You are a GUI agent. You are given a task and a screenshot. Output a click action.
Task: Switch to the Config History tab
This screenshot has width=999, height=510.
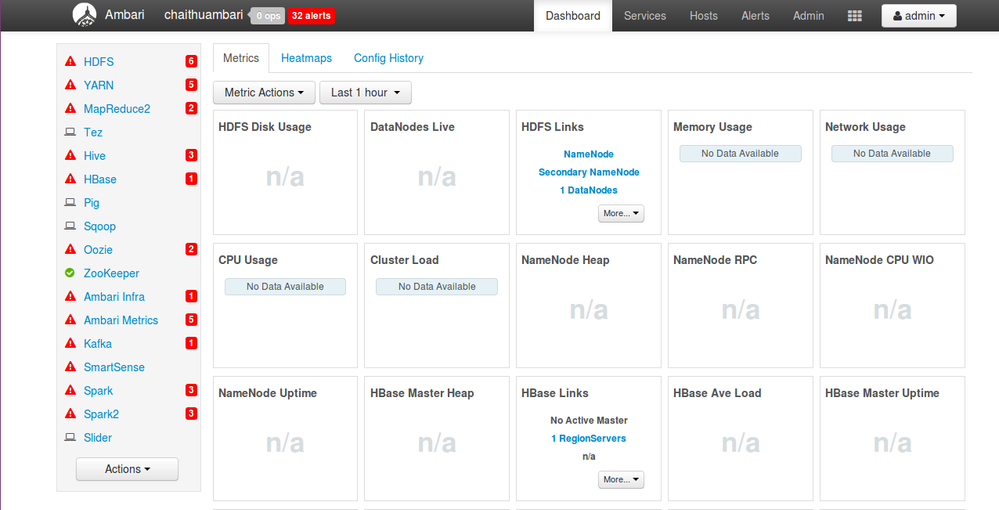tap(389, 58)
